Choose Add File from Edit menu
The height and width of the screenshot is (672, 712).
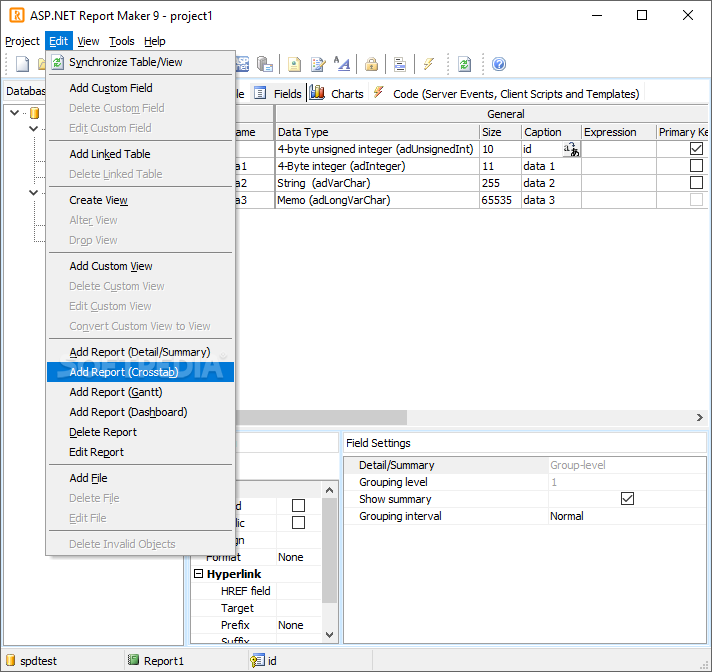(x=140, y=478)
